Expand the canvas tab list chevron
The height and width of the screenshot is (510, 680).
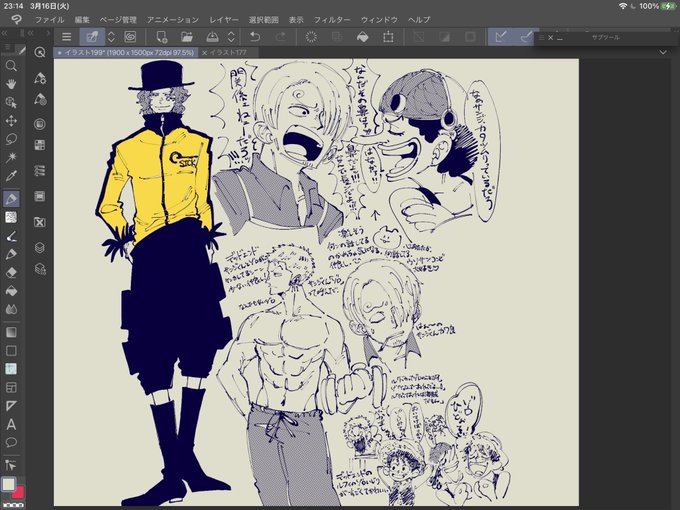(x=663, y=52)
